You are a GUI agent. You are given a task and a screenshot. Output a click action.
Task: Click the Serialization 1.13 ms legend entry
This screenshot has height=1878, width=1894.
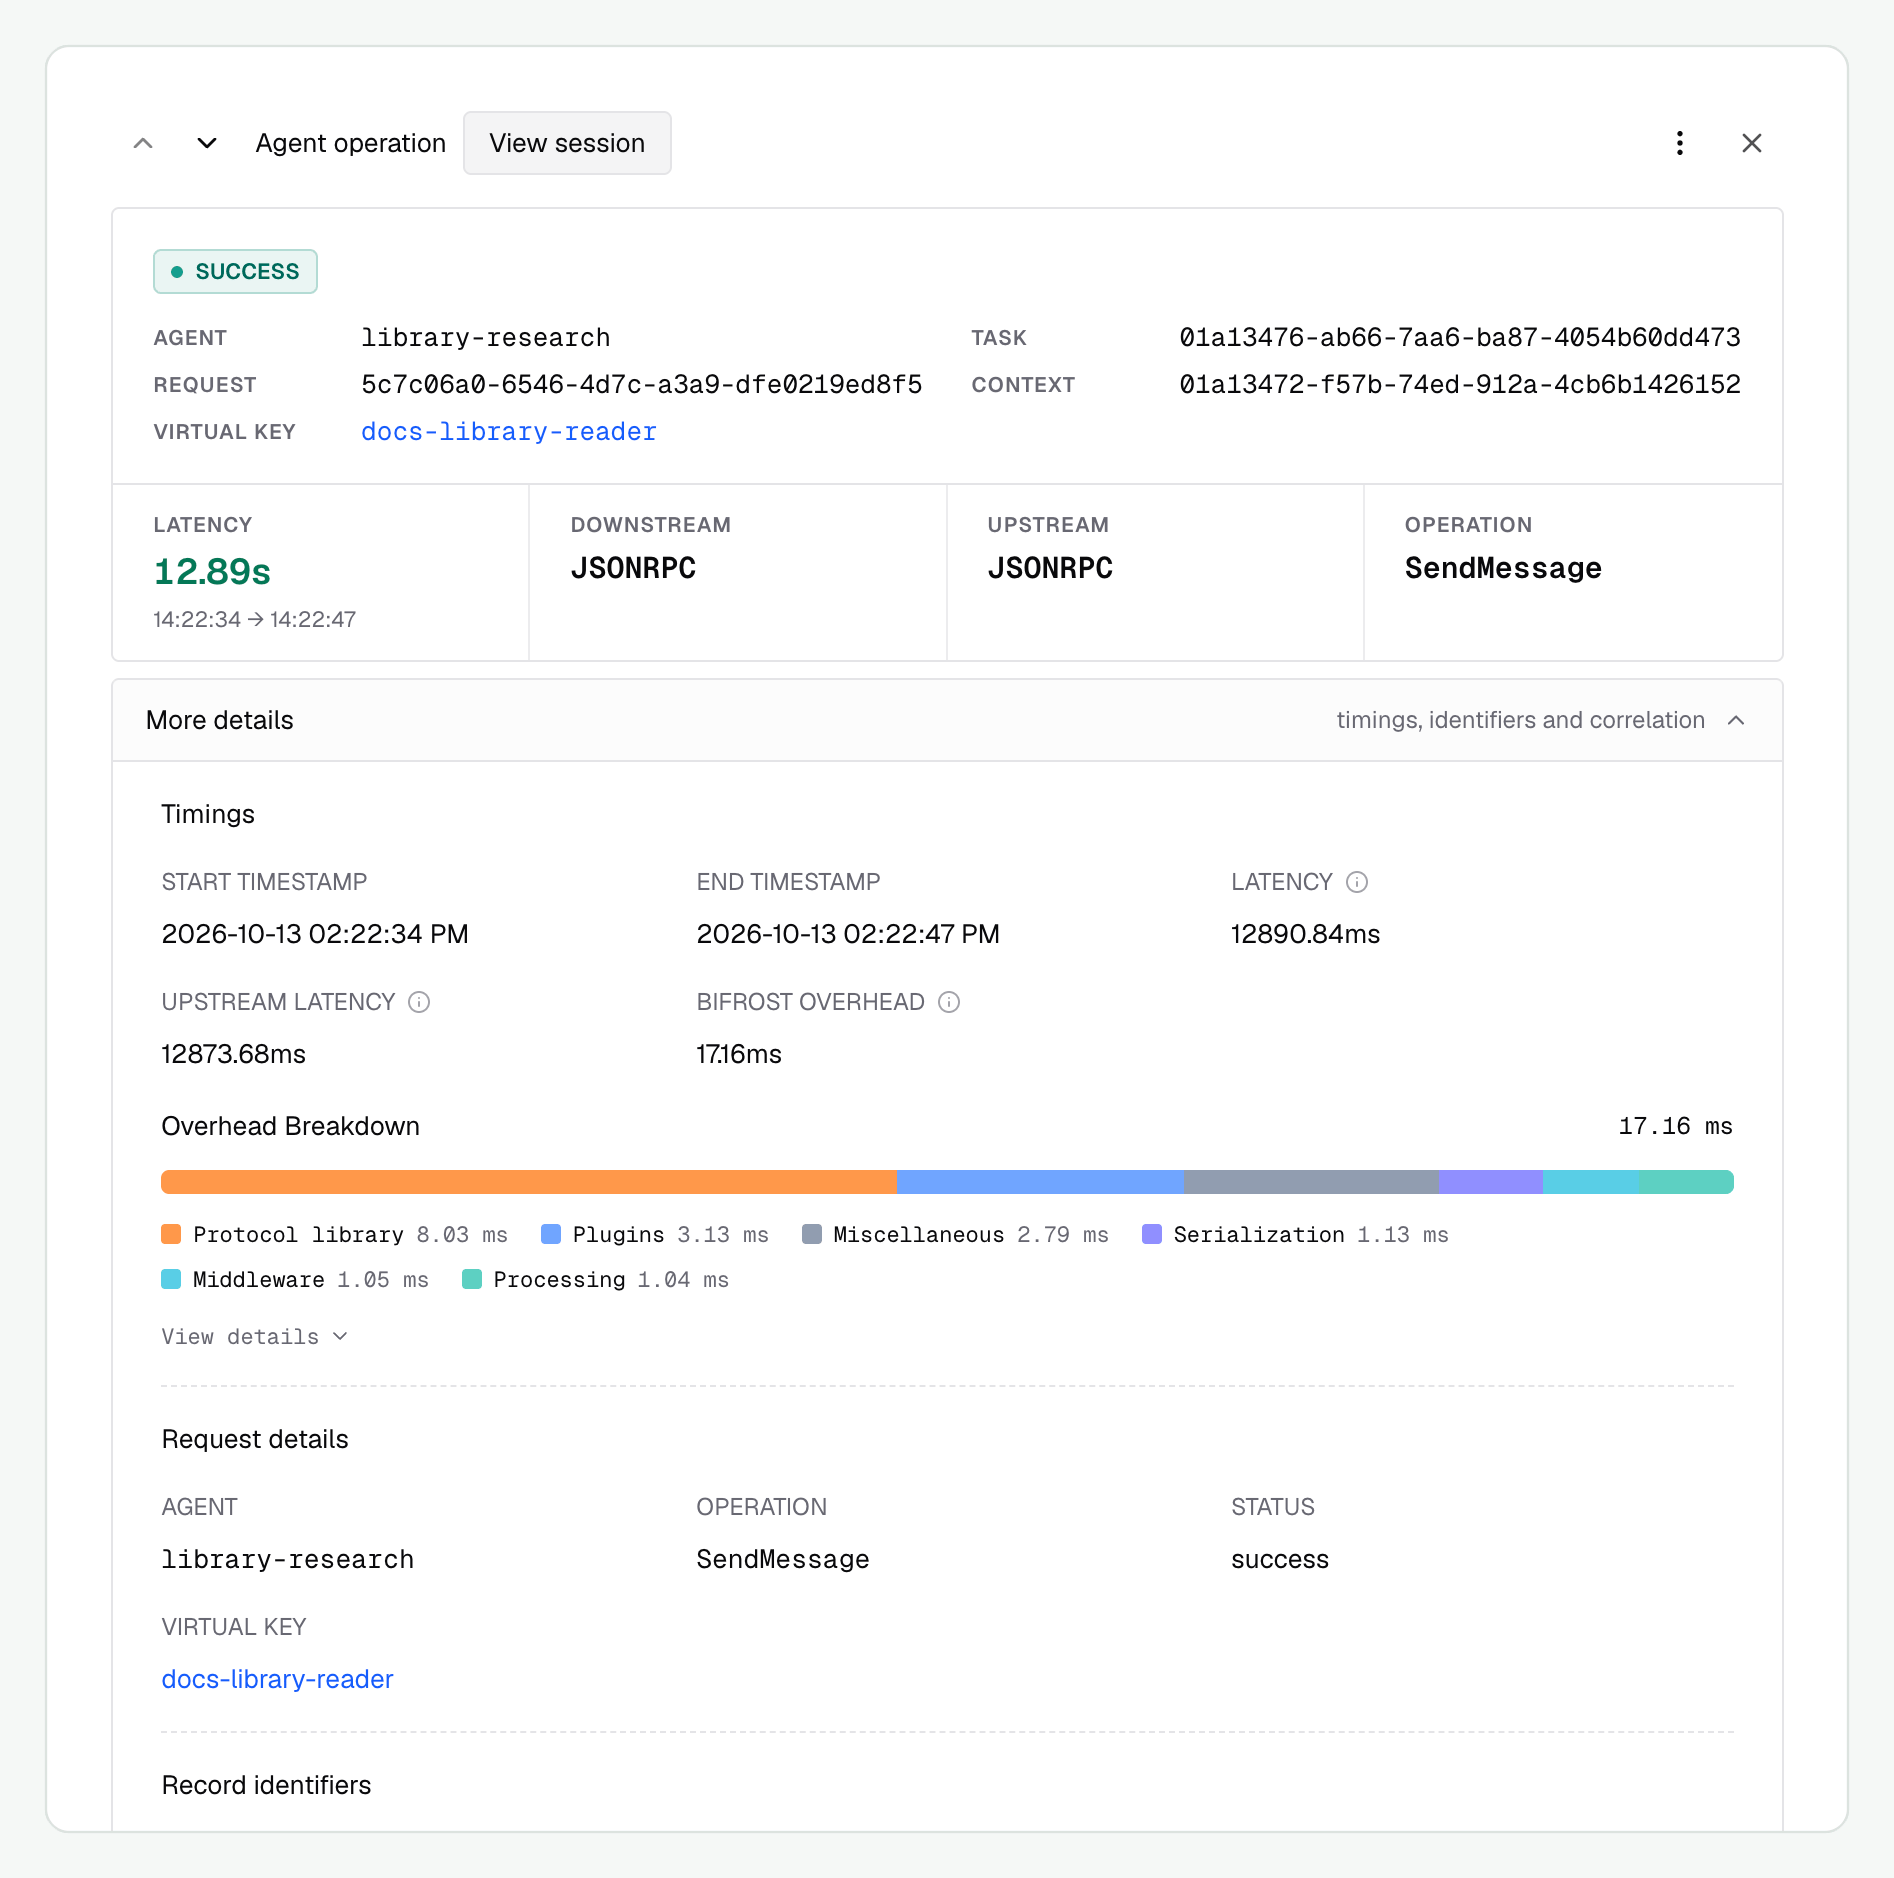(1296, 1234)
